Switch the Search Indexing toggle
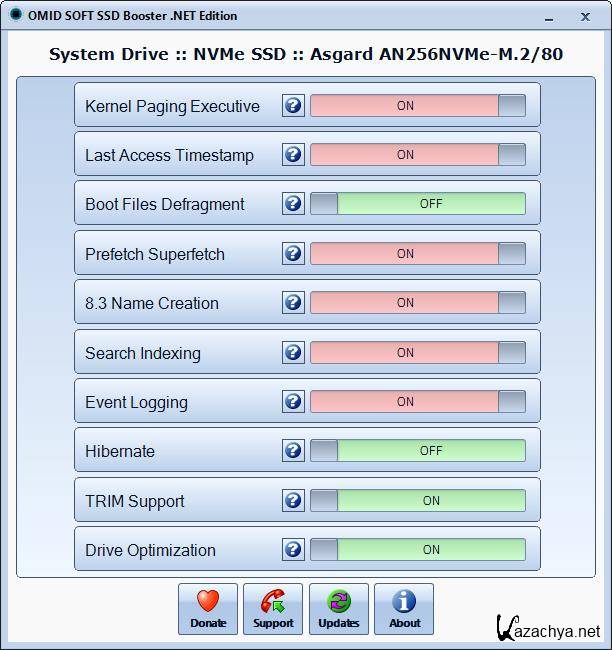Viewport: 612px width, 650px height. [x=417, y=353]
